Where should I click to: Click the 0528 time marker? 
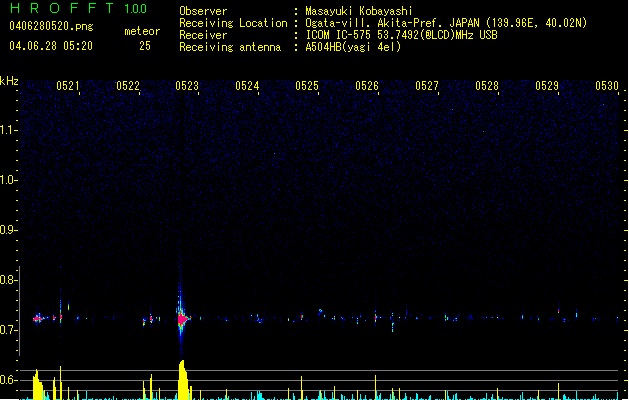click(x=487, y=86)
